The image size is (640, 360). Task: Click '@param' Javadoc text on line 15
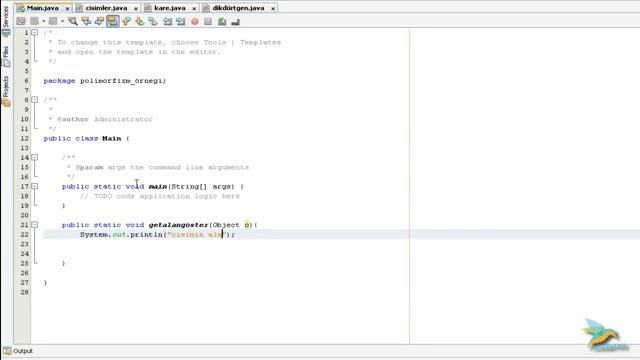pyautogui.click(x=89, y=167)
